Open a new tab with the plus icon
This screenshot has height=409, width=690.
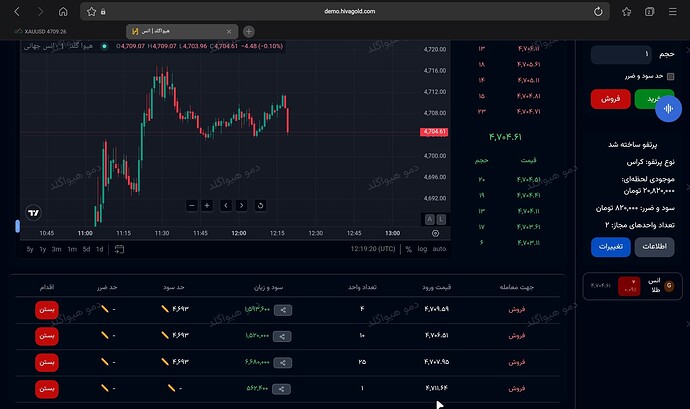pos(249,31)
